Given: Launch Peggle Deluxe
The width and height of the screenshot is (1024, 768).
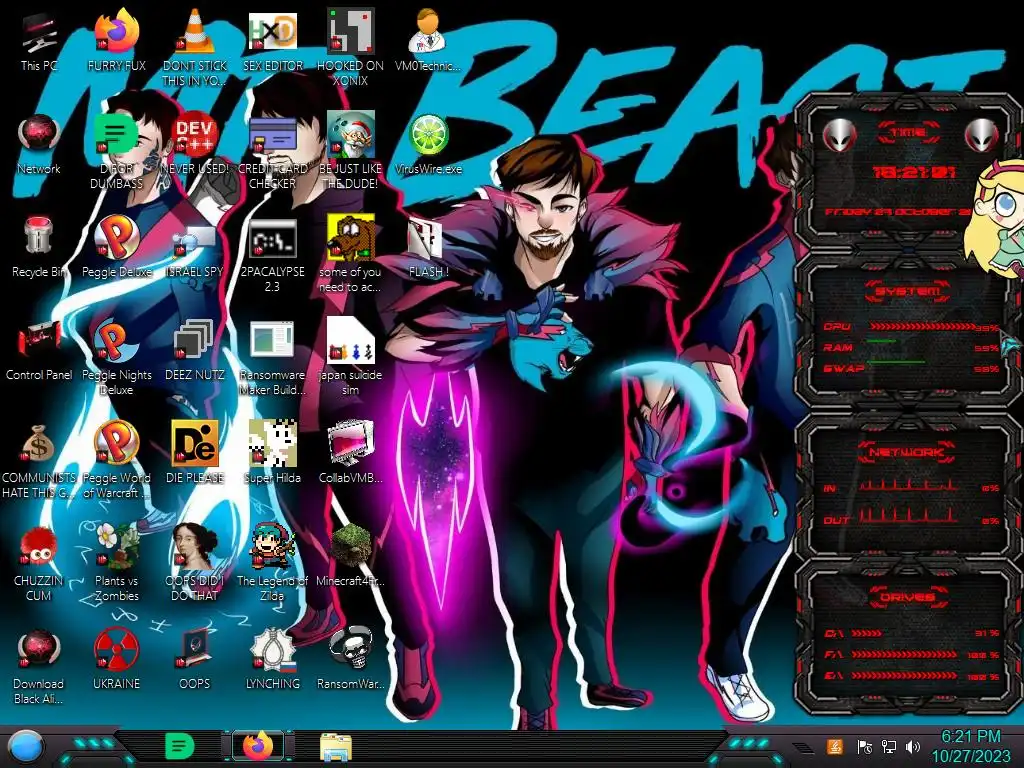Looking at the screenshot, I should (116, 247).
